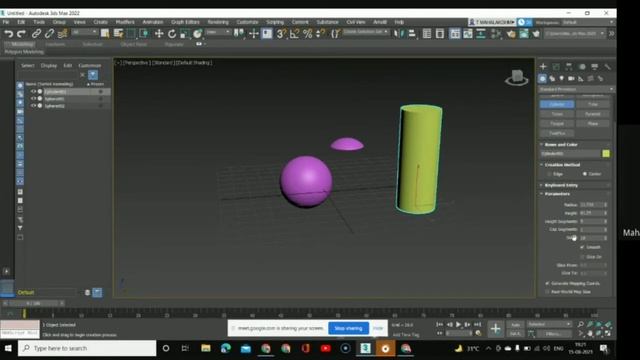Click the Render Production teapot icon
The width and height of the screenshot is (640, 360).
tap(536, 34)
